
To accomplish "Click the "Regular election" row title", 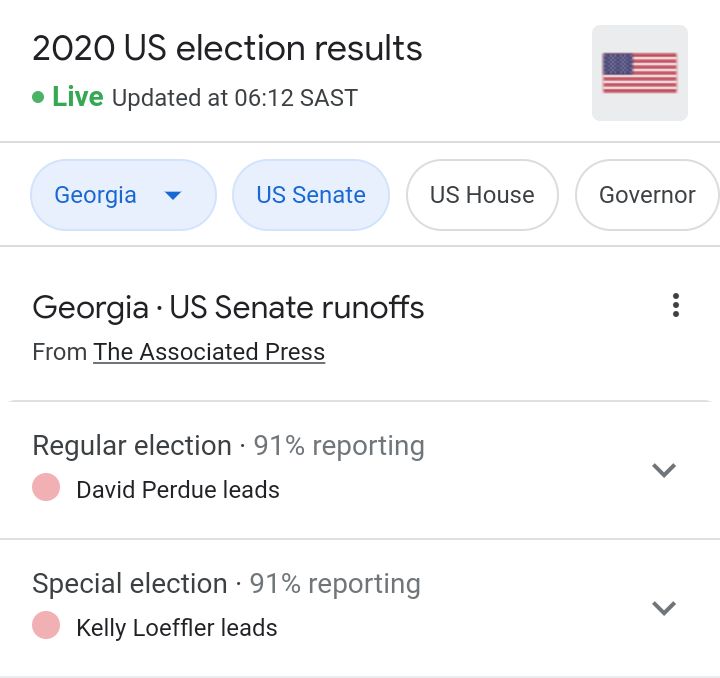I will (132, 446).
